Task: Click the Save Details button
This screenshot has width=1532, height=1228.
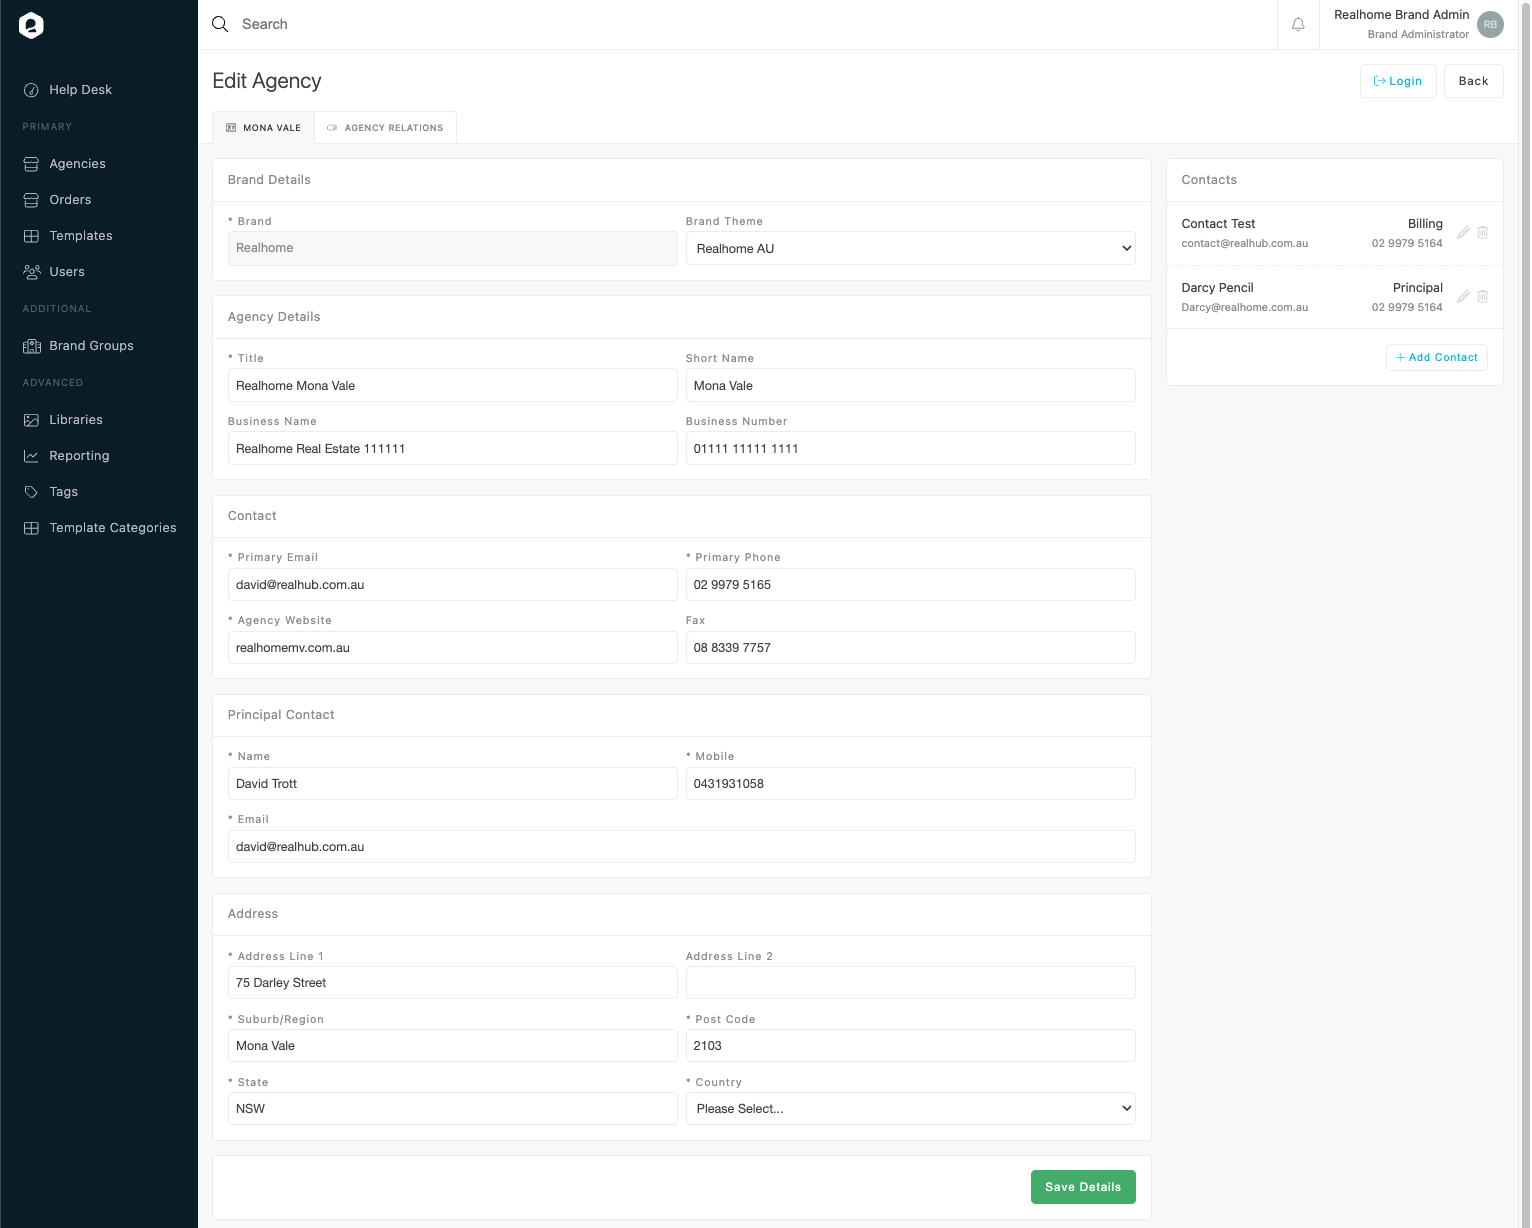Action: click(x=1083, y=1187)
